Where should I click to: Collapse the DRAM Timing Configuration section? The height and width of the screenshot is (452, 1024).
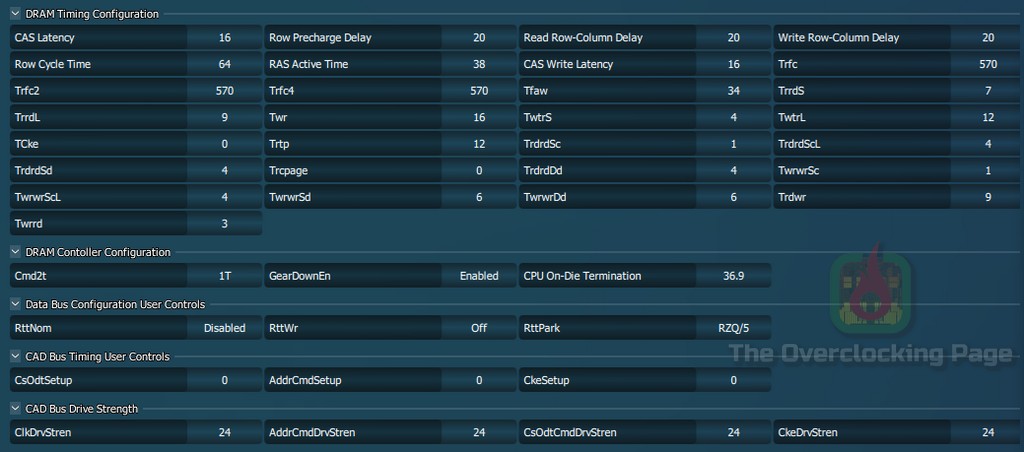[15, 14]
